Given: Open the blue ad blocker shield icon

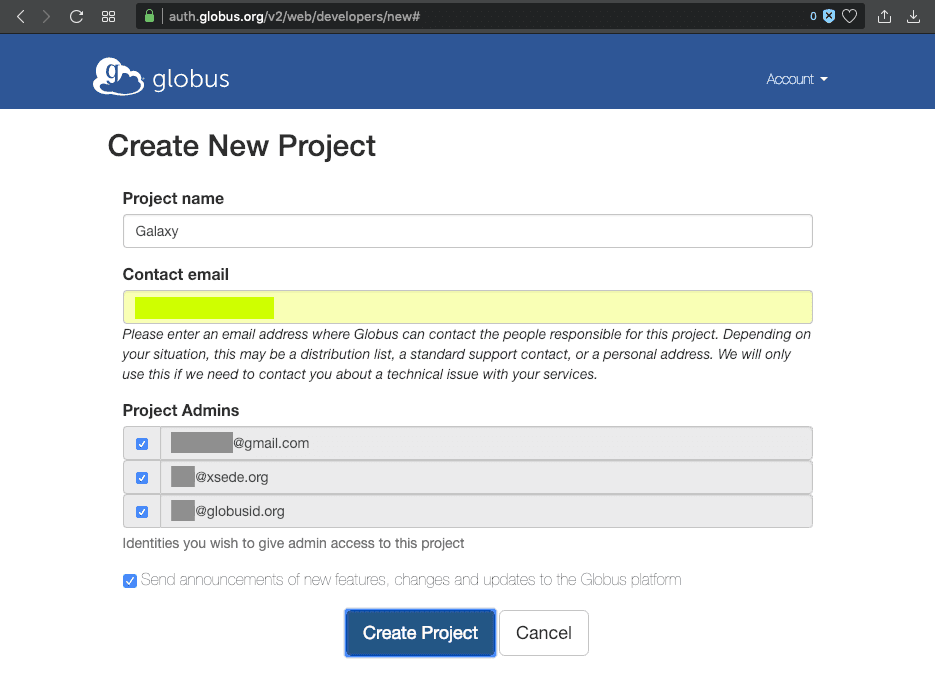Looking at the screenshot, I should click(x=828, y=16).
